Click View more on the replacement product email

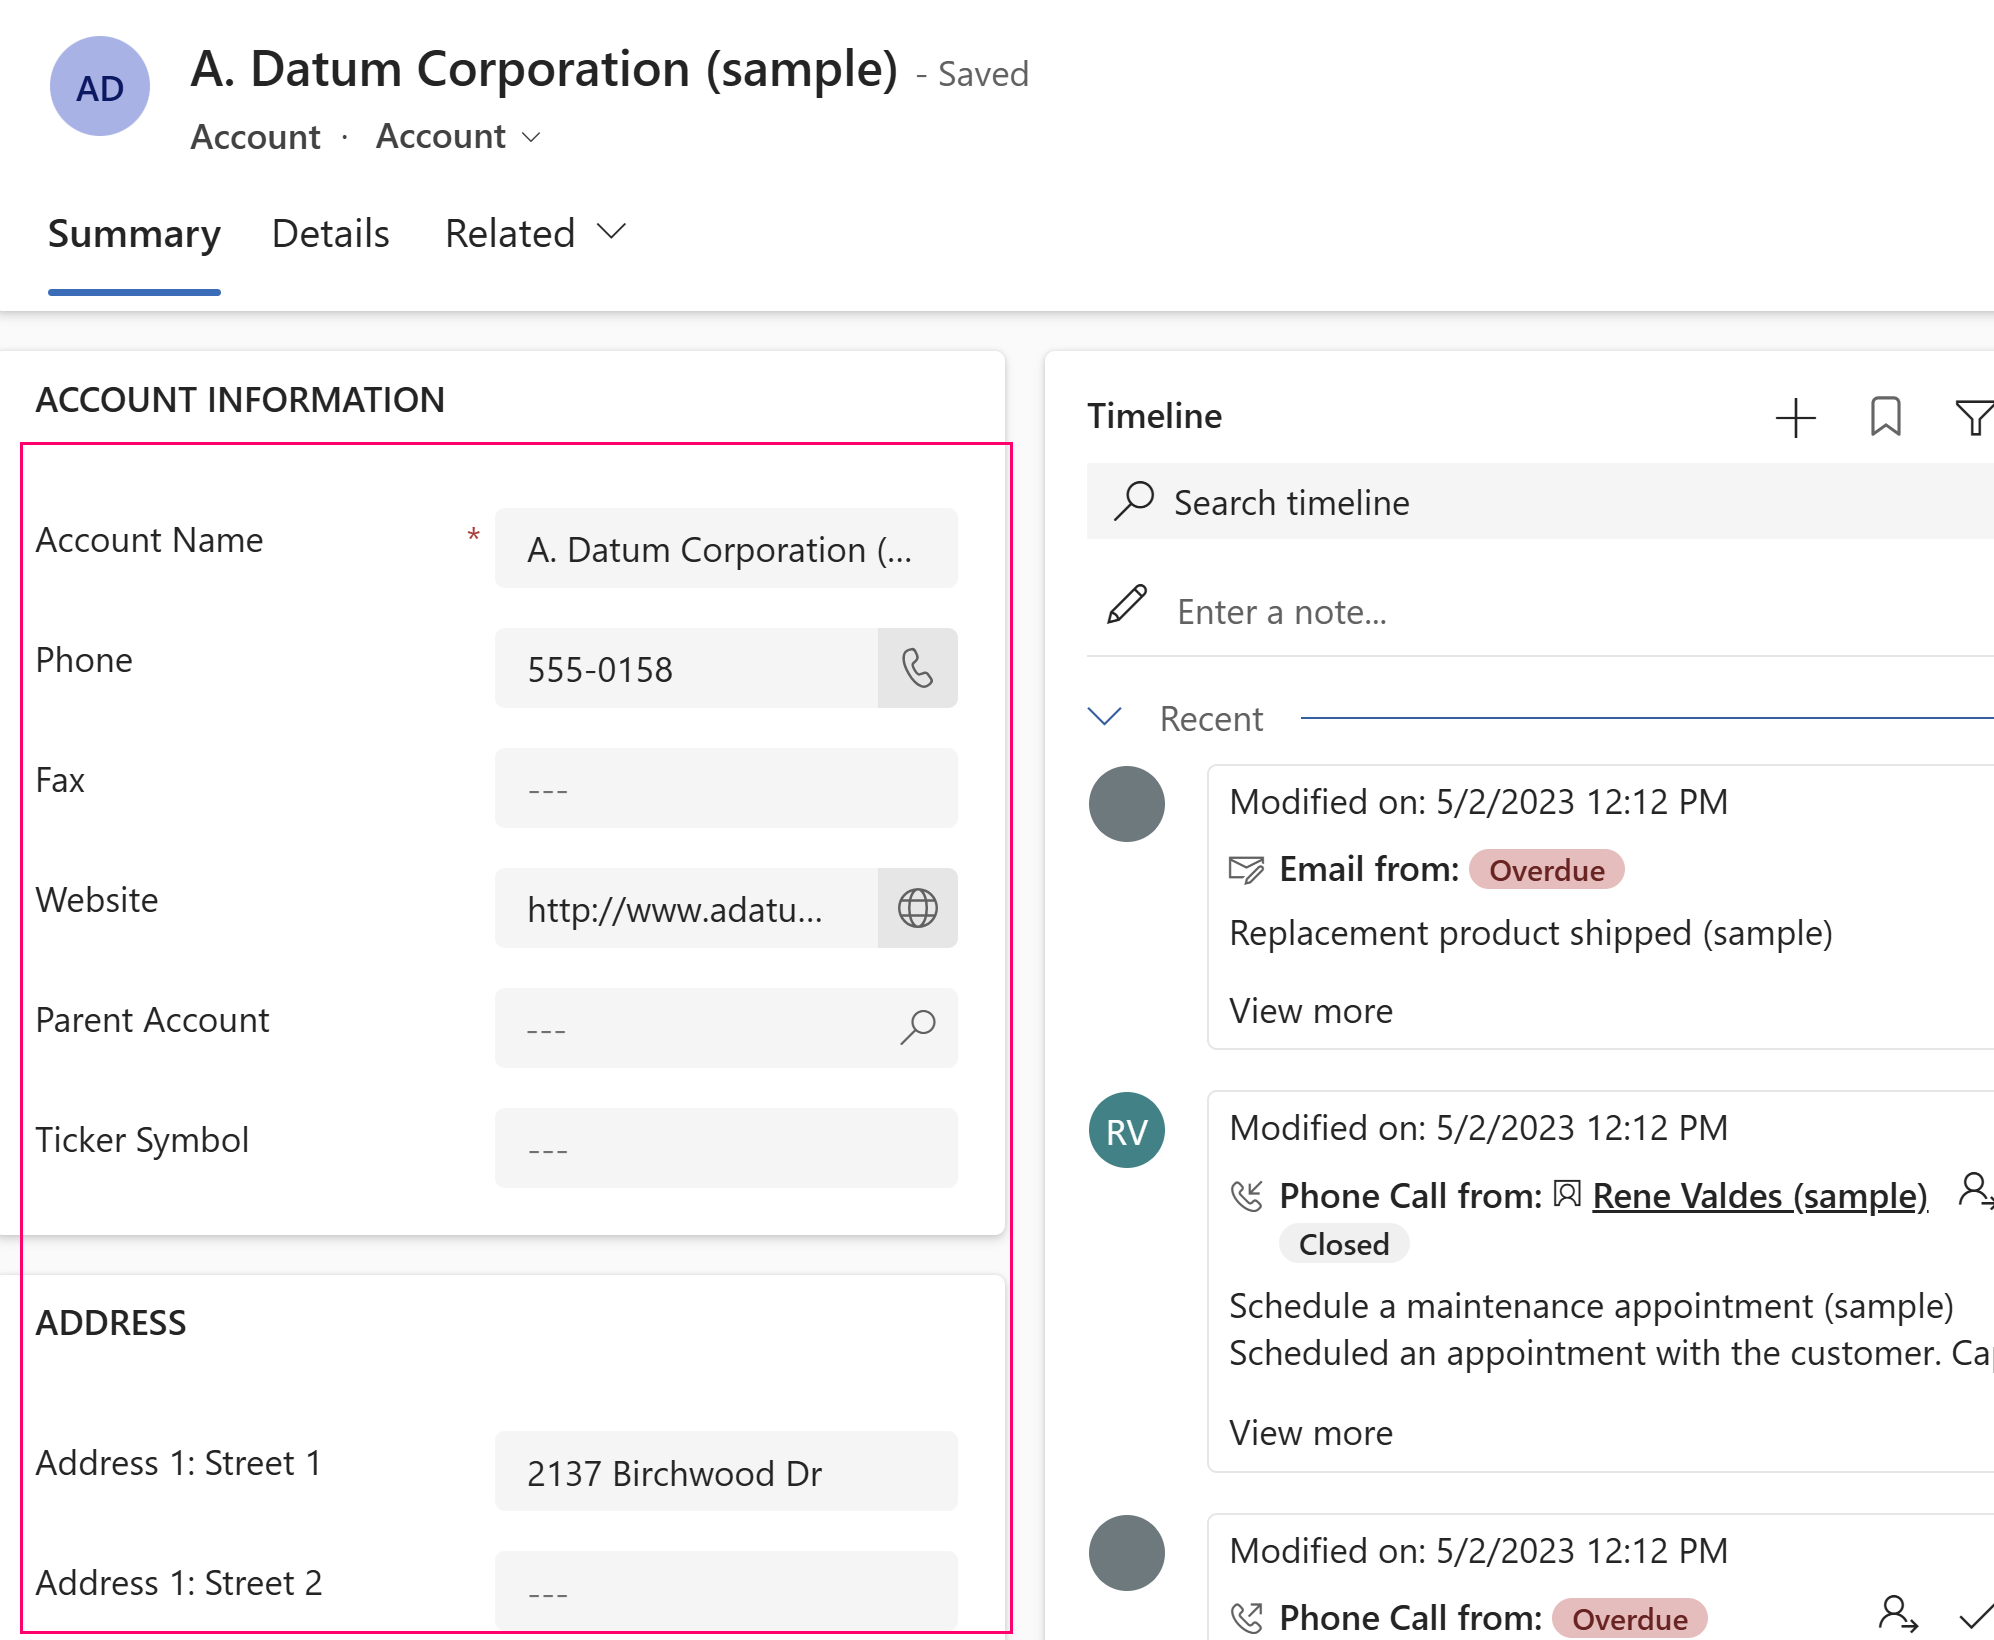coord(1310,1010)
